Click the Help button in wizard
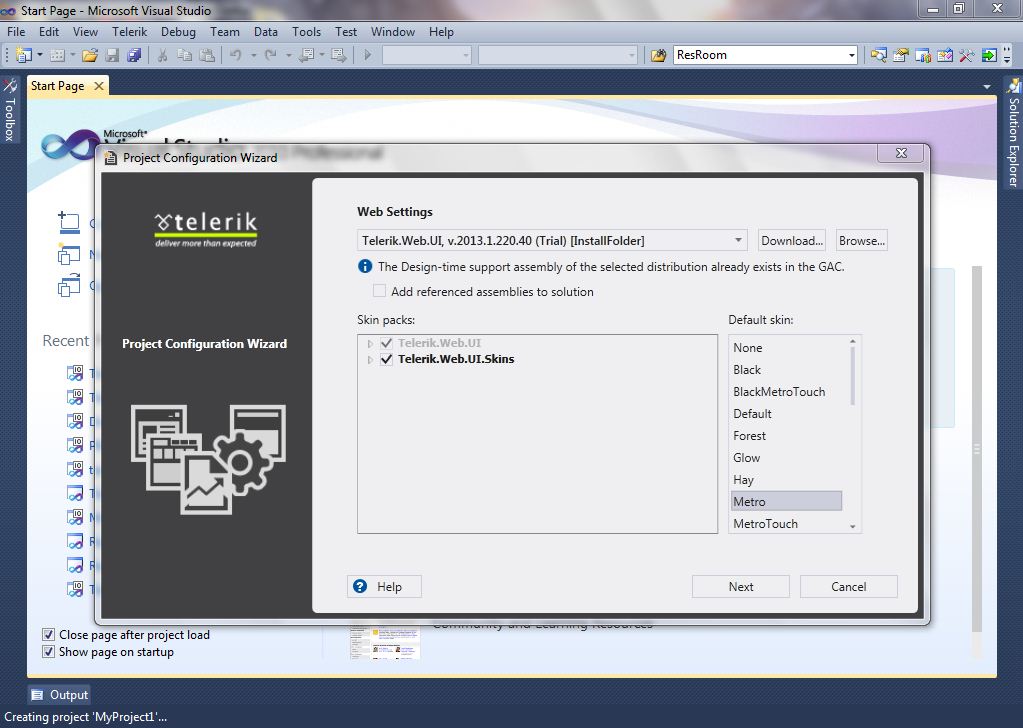1023x728 pixels. pos(384,586)
